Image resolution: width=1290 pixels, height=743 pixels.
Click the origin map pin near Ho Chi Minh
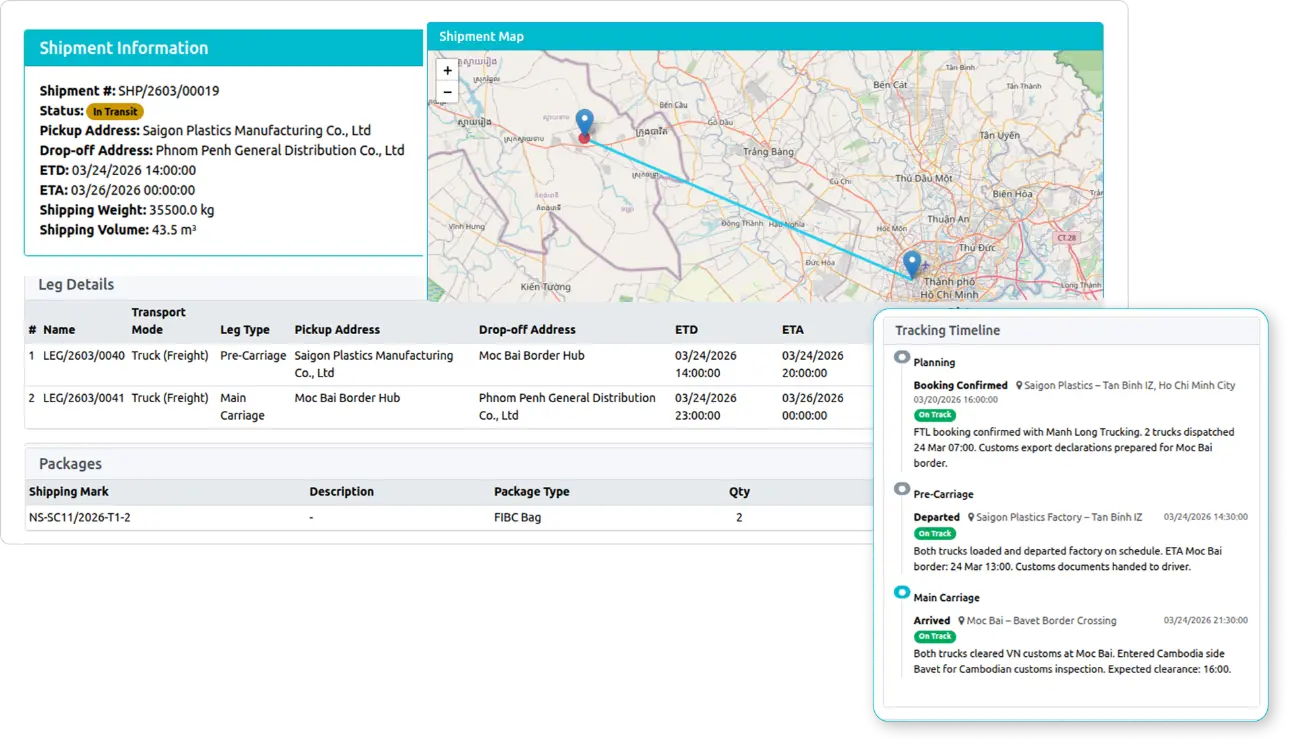[x=911, y=264]
